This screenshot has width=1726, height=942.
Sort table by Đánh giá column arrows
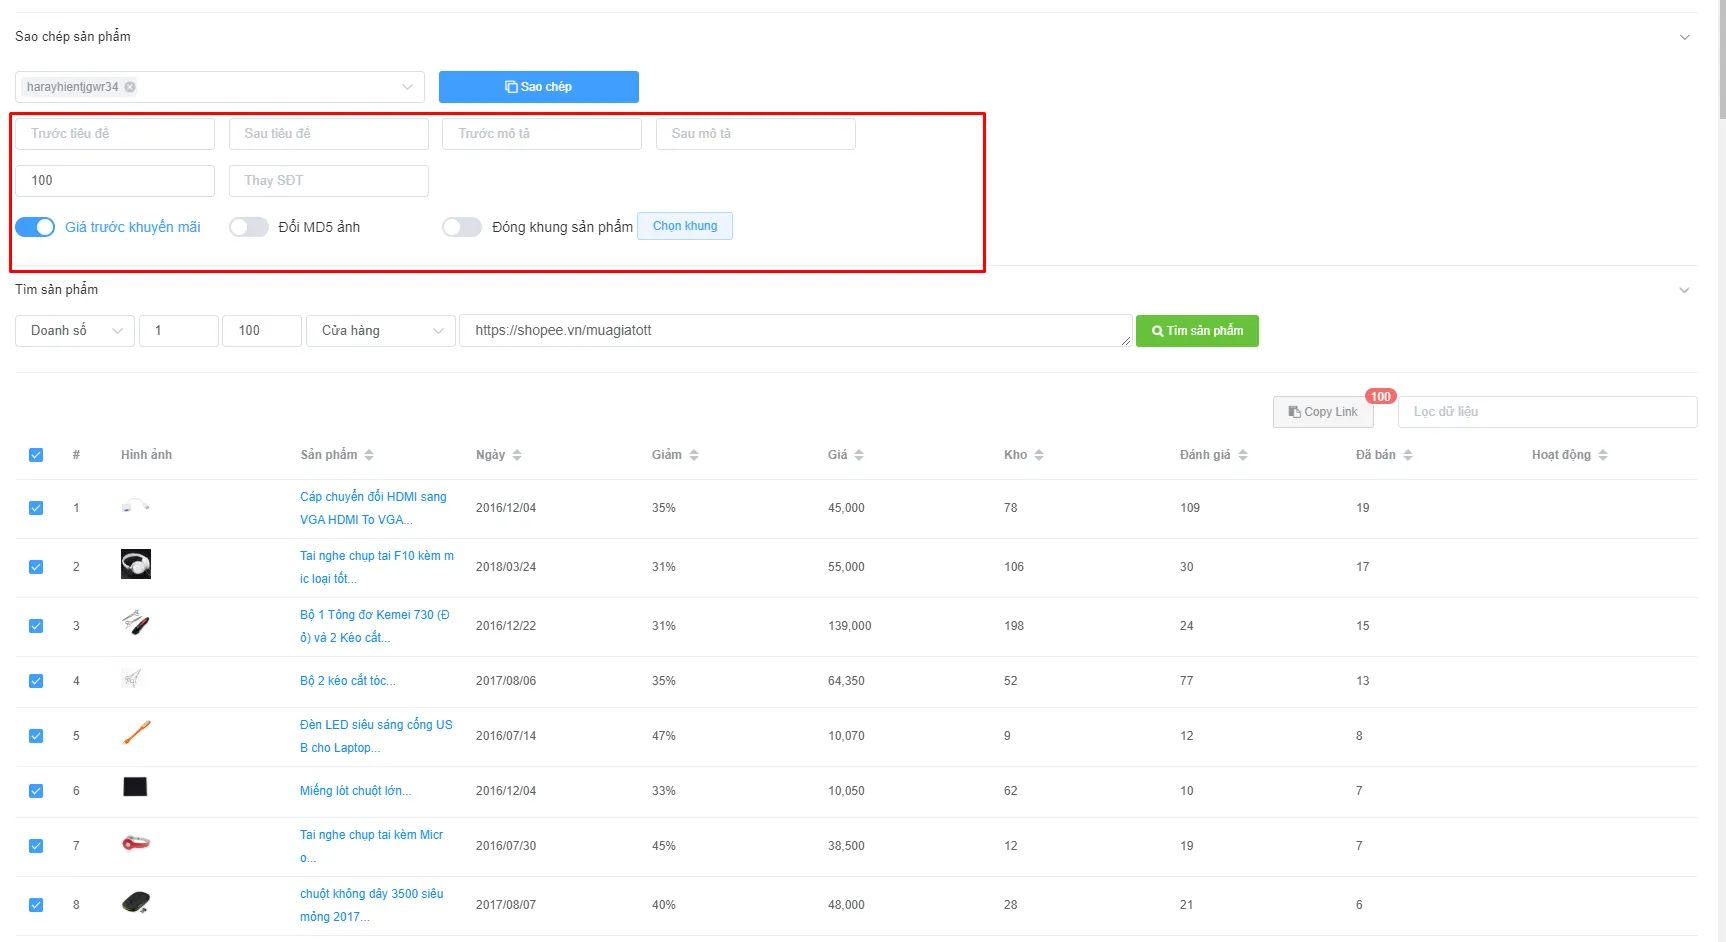tap(1243, 455)
